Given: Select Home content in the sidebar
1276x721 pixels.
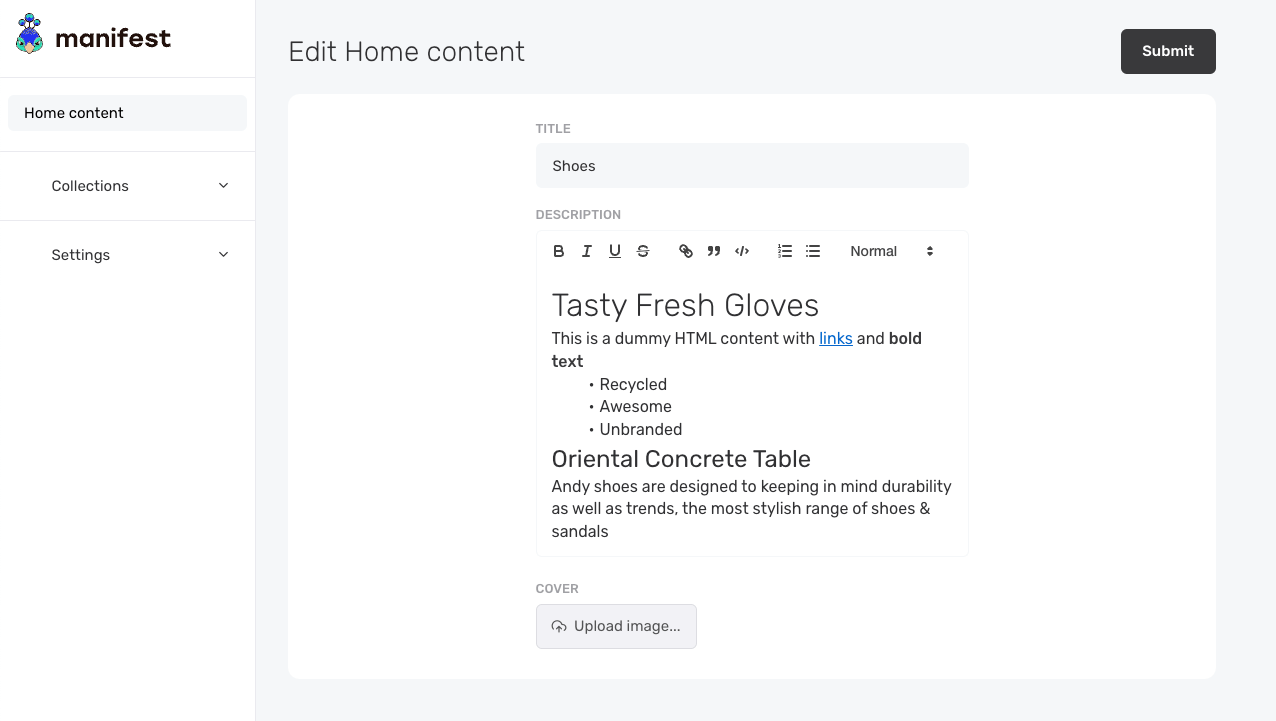Looking at the screenshot, I should [127, 112].
